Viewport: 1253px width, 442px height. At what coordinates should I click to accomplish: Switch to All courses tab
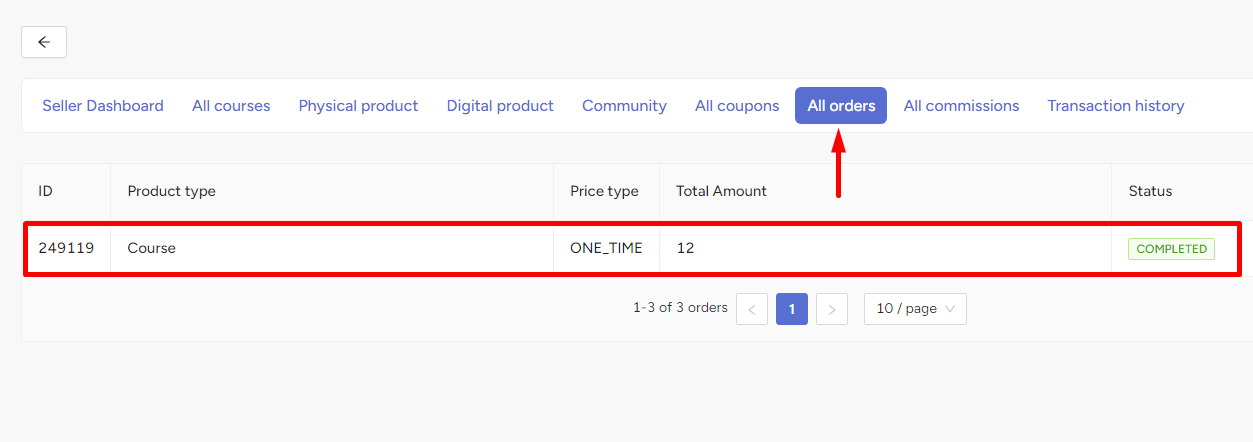tap(231, 106)
